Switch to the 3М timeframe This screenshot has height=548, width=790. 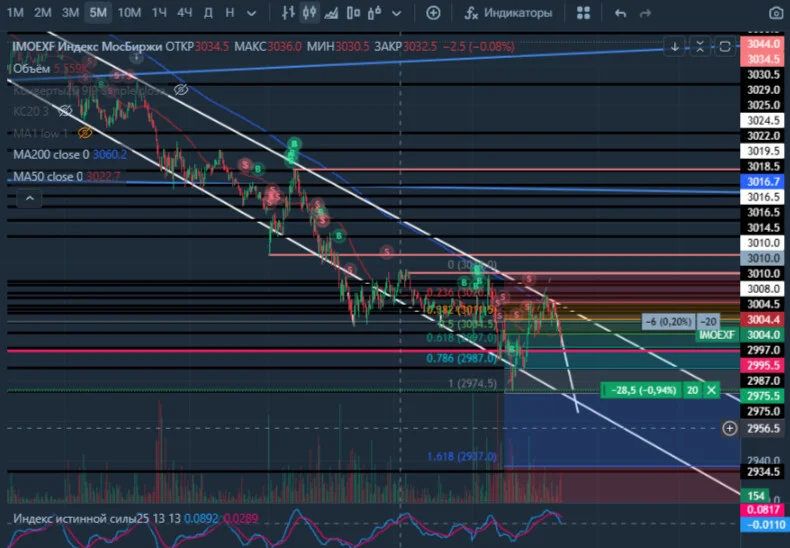point(70,13)
